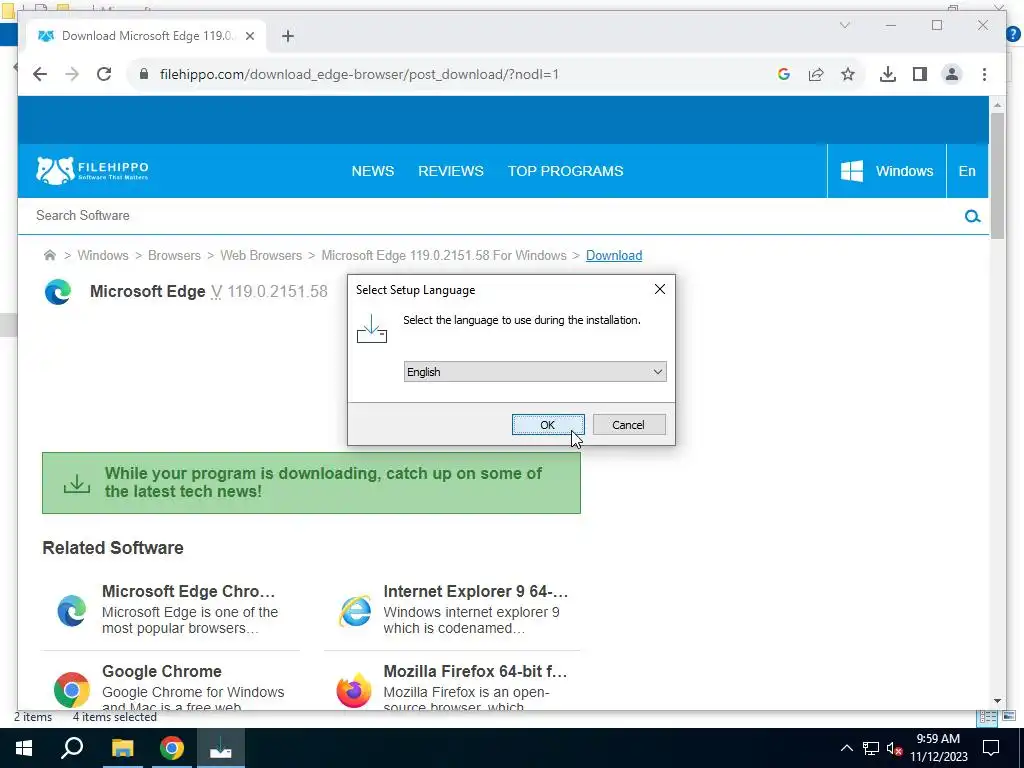Click the Browsers breadcrumb link
The height and width of the screenshot is (768, 1024).
174,255
